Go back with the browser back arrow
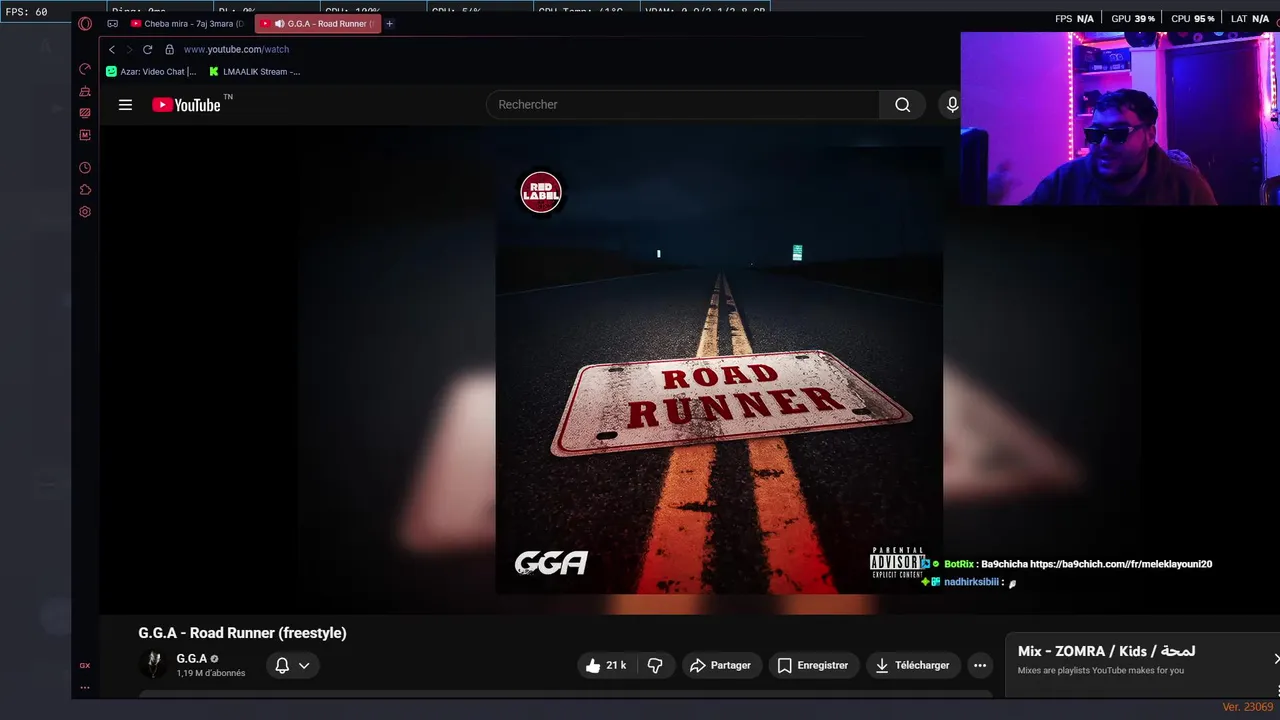 112,49
